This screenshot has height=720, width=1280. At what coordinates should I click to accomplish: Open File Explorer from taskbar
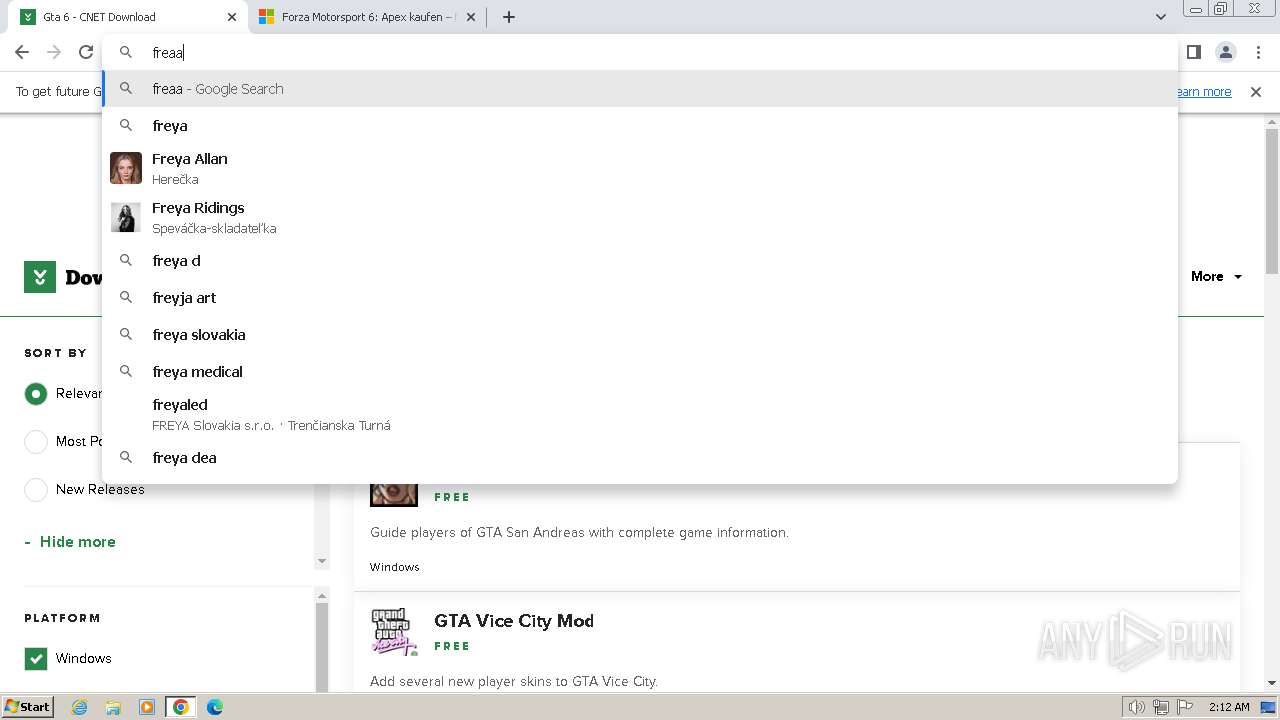click(x=113, y=707)
